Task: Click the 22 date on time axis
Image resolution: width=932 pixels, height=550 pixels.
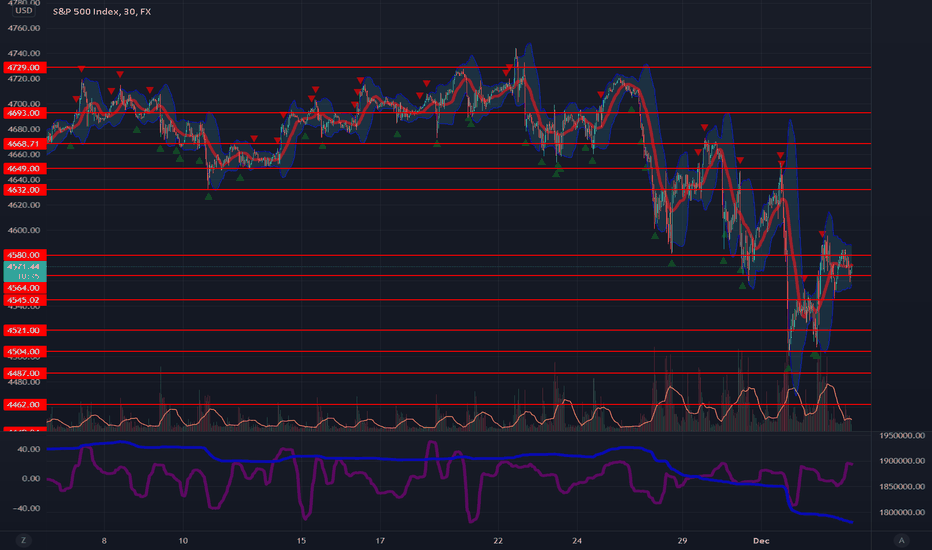Action: tap(498, 540)
